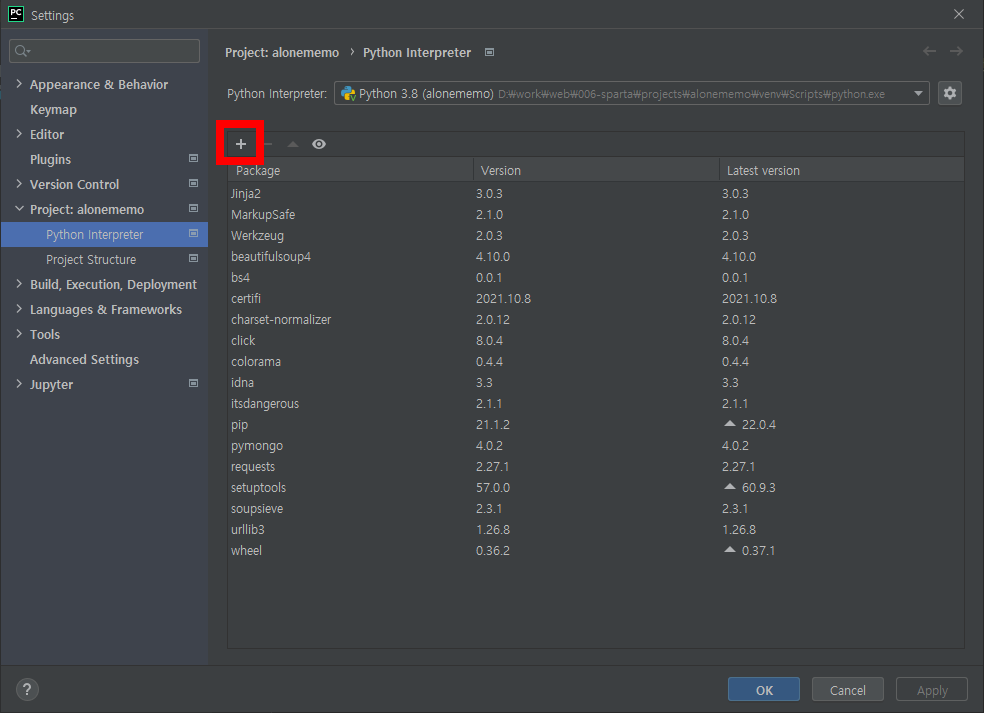Viewport: 984px width, 713px height.
Task: Select the itsdangerous package row
Action: point(596,404)
